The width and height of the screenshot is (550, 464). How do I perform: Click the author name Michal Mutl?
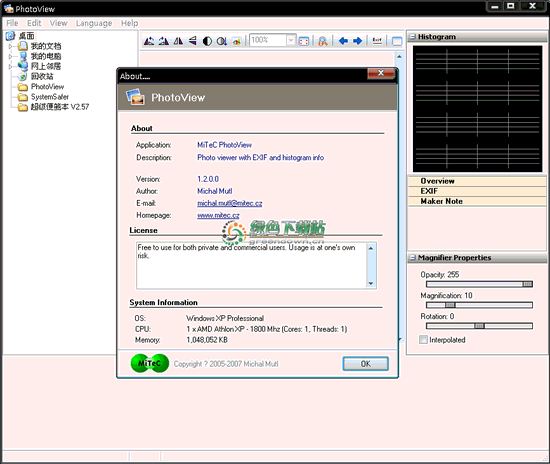pyautogui.click(x=214, y=191)
